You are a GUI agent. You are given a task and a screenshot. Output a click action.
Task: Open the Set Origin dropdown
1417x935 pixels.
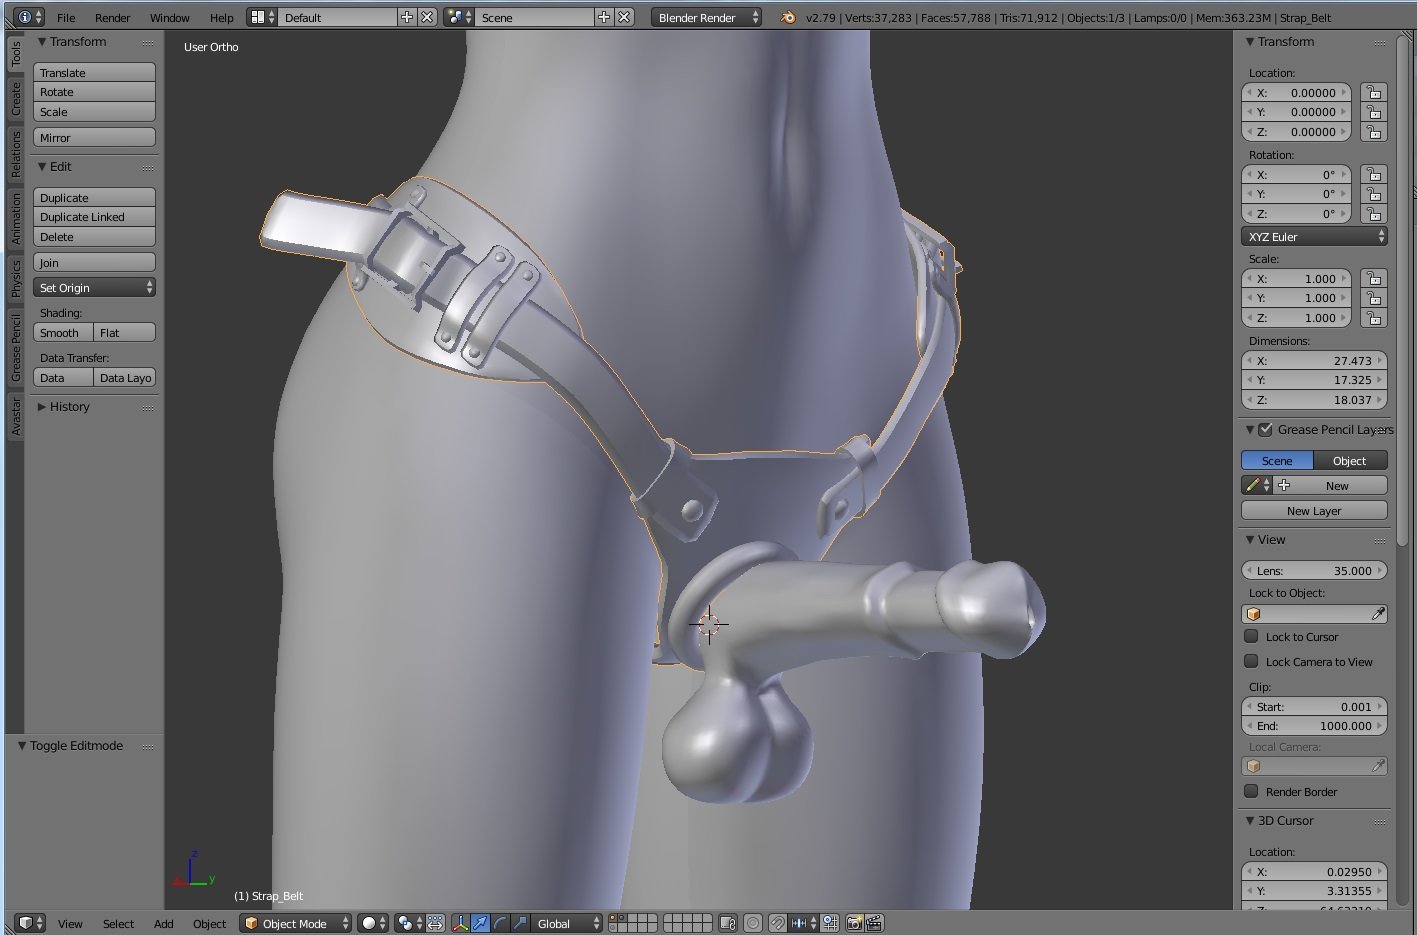[x=95, y=287]
